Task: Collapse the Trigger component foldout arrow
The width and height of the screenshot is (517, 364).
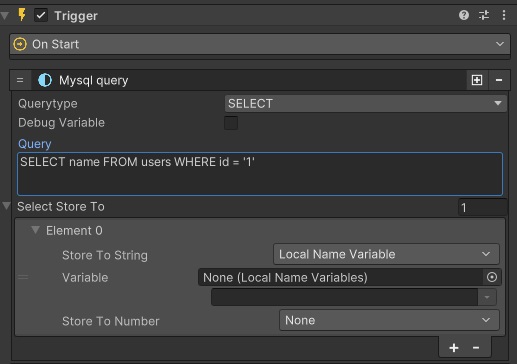Action: tap(5, 15)
